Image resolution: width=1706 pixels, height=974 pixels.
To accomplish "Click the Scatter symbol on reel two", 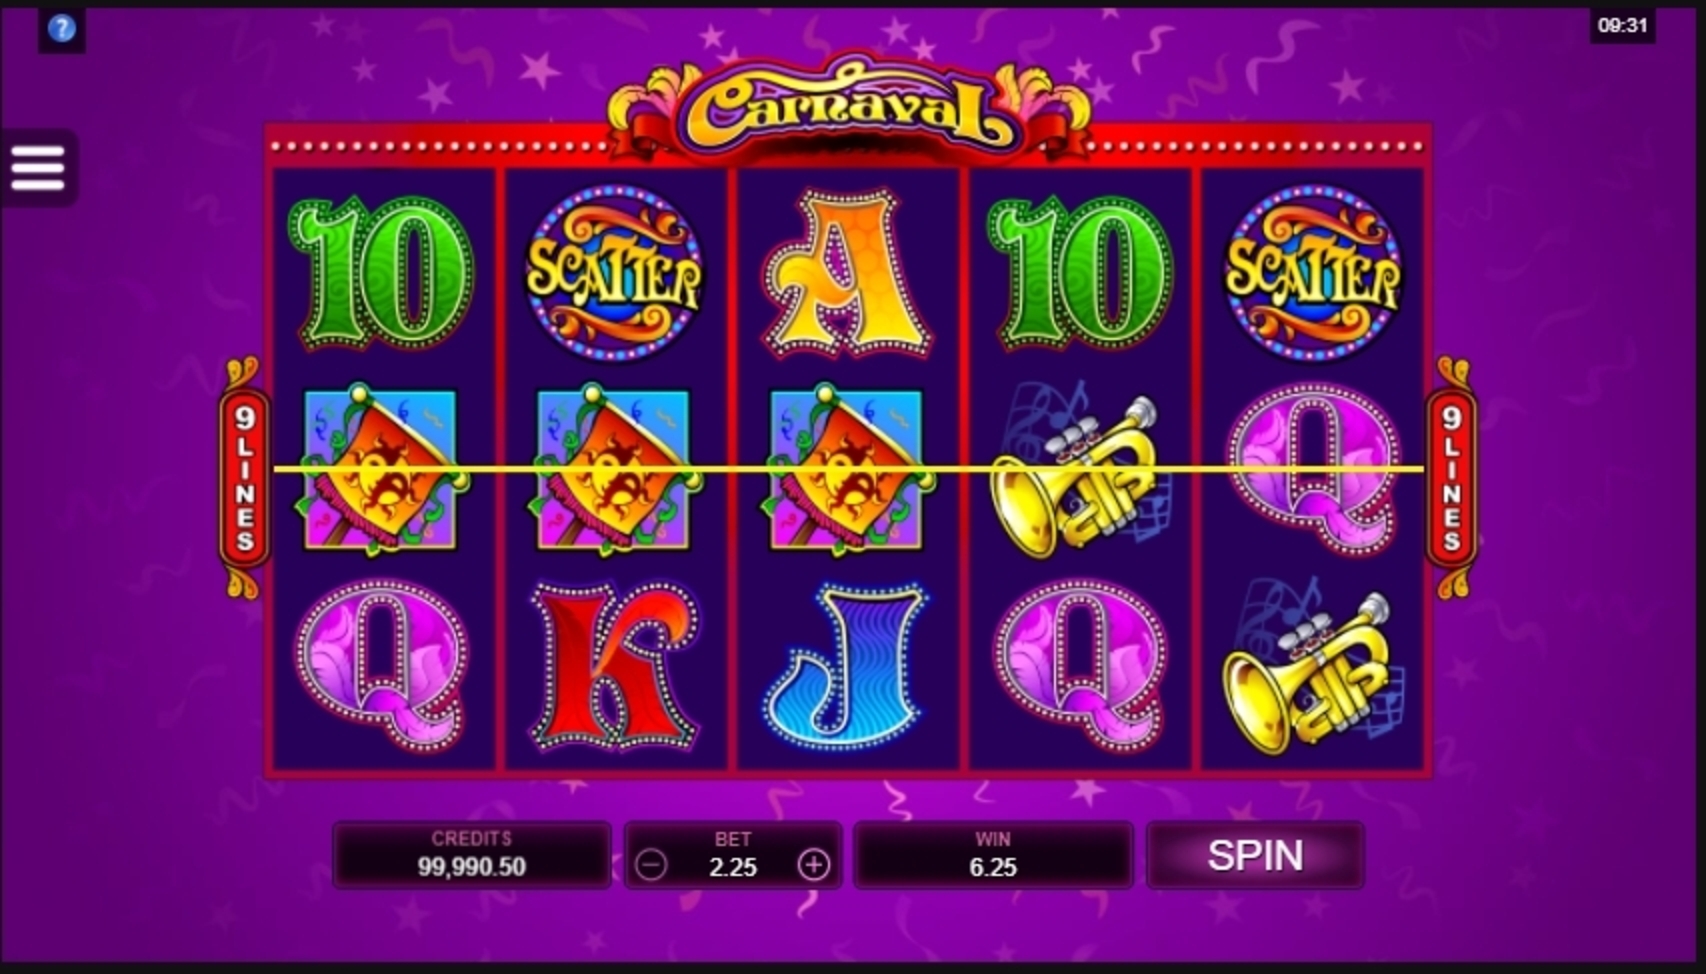I will (x=613, y=272).
